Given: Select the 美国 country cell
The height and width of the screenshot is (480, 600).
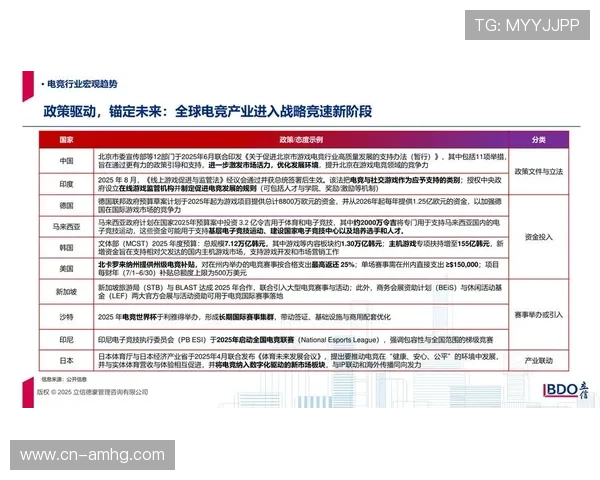Looking at the screenshot, I should (66, 269).
